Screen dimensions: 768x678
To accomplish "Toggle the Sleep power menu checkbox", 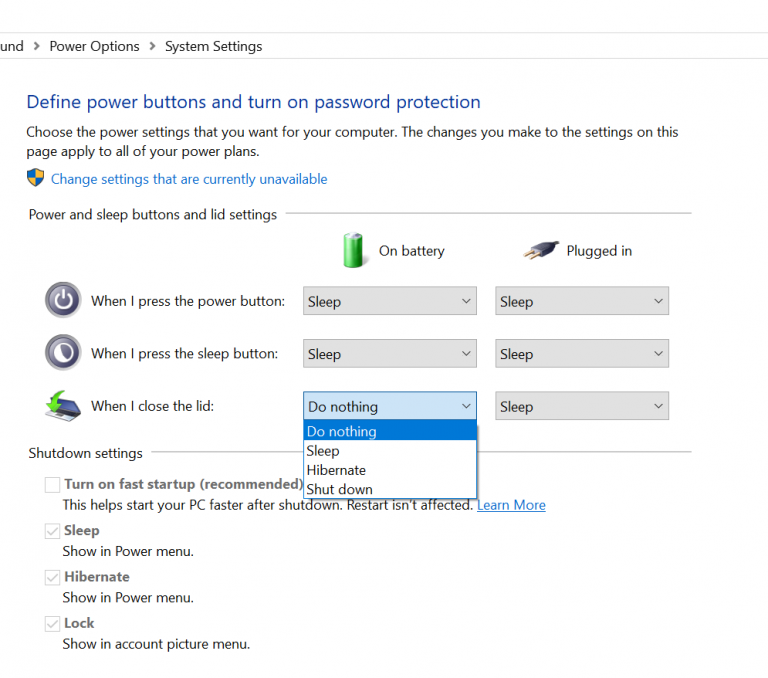I will click(52, 531).
